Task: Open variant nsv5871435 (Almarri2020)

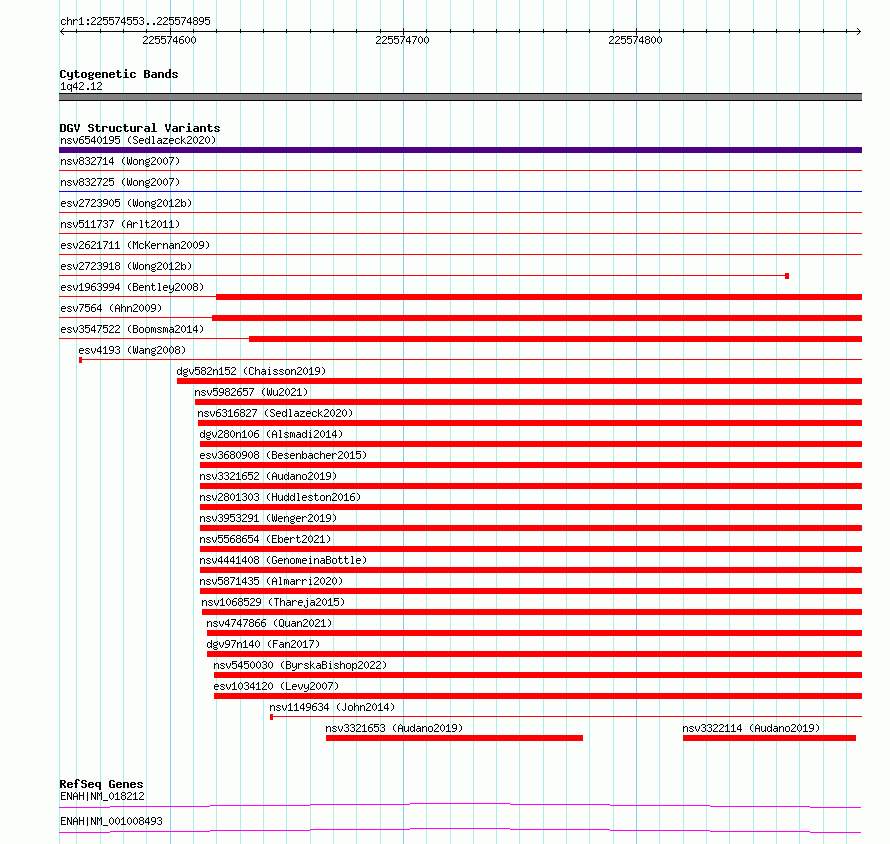Action: (x=271, y=581)
